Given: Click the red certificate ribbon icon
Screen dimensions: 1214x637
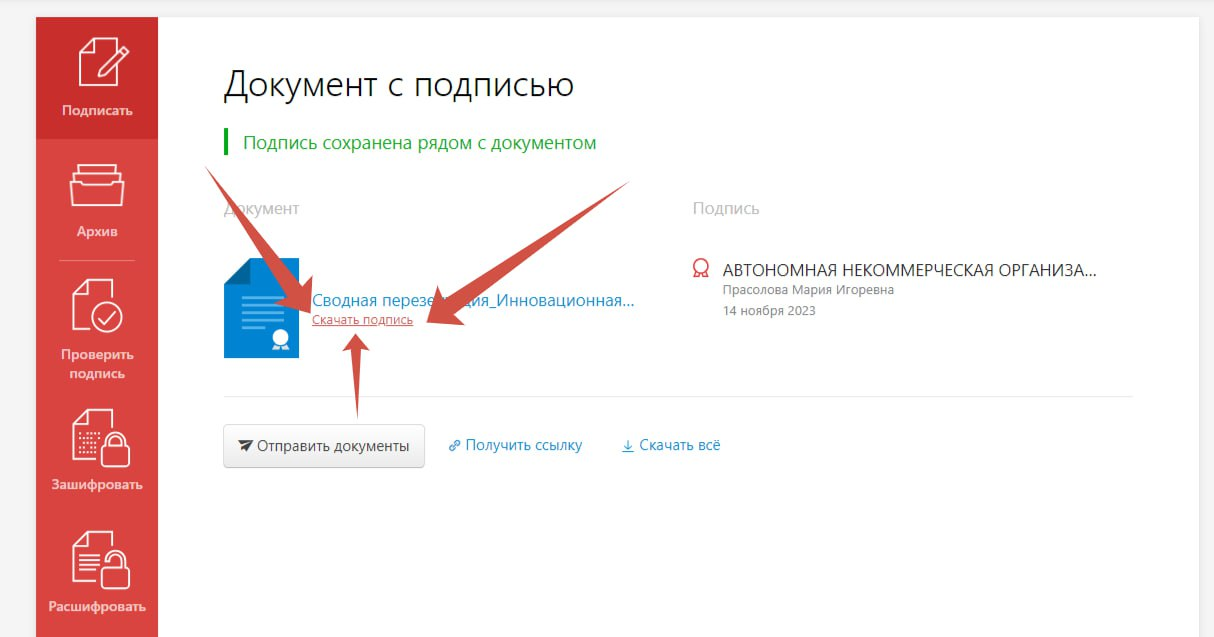Looking at the screenshot, I should [701, 268].
